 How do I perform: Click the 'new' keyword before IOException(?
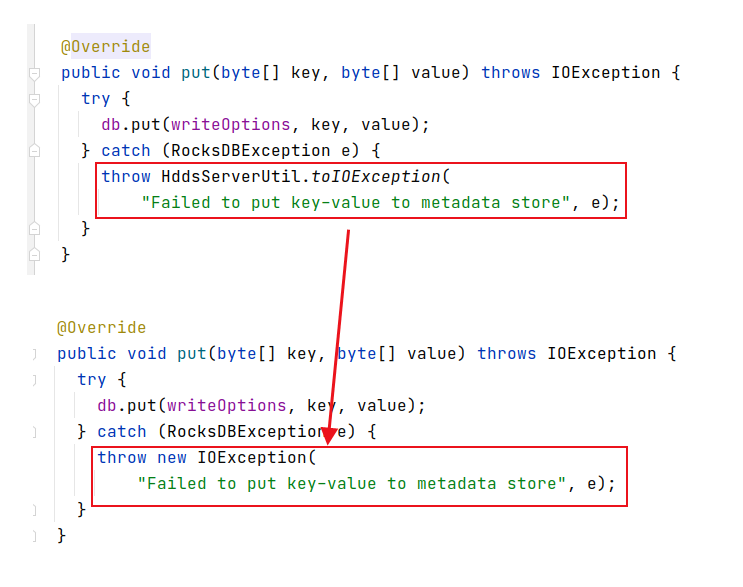pyautogui.click(x=172, y=458)
